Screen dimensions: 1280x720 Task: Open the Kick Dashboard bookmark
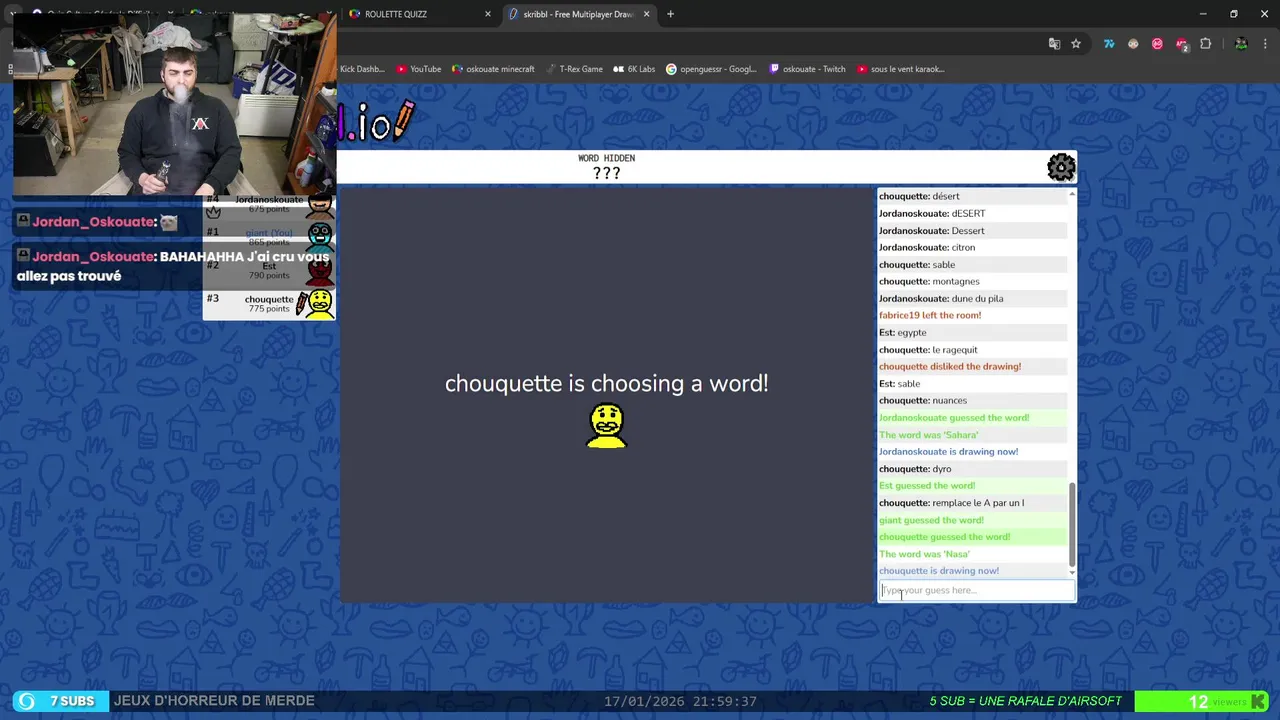pyautogui.click(x=362, y=69)
